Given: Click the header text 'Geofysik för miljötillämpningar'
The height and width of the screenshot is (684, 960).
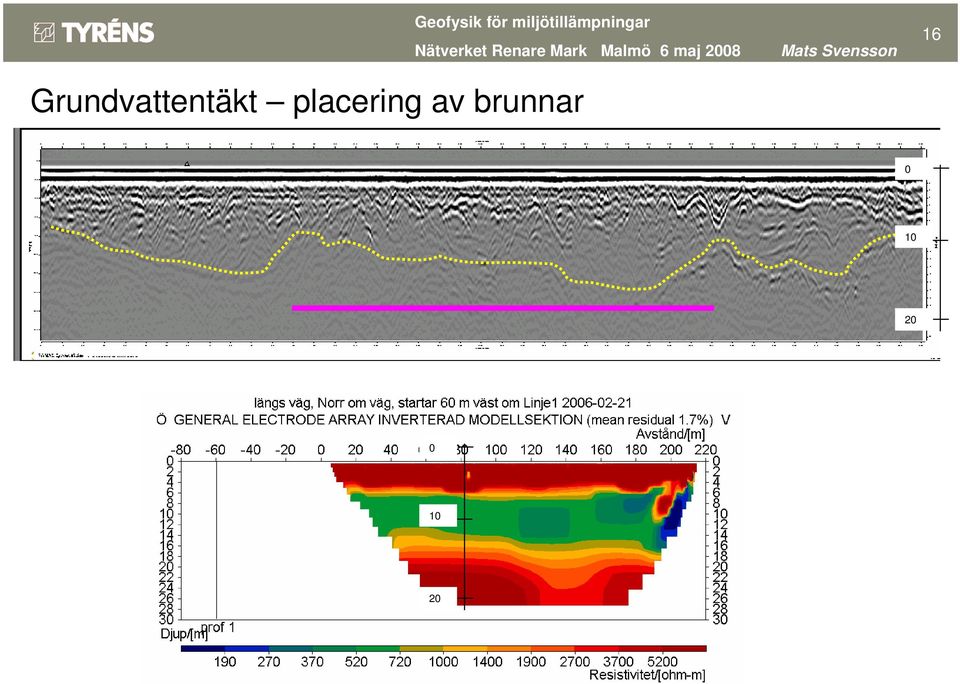Looking at the screenshot, I should point(532,23).
